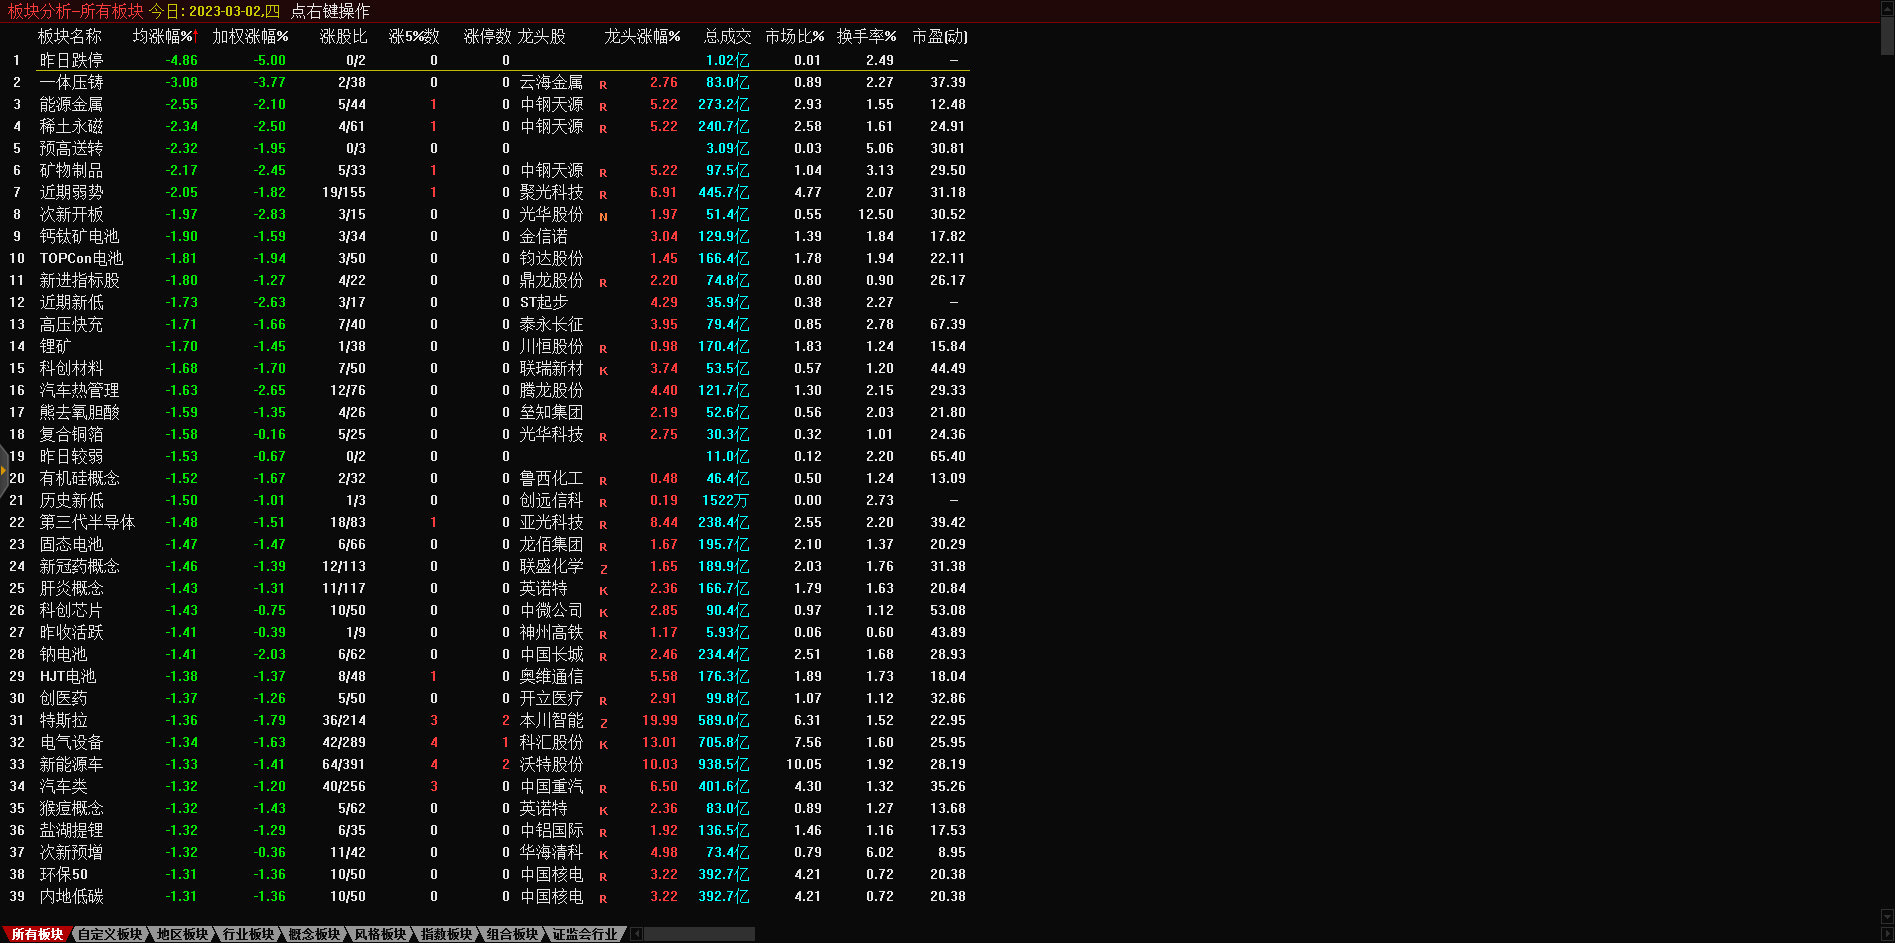Click K marker beside 联瑞新材
The width and height of the screenshot is (1895, 943).
[x=603, y=370]
